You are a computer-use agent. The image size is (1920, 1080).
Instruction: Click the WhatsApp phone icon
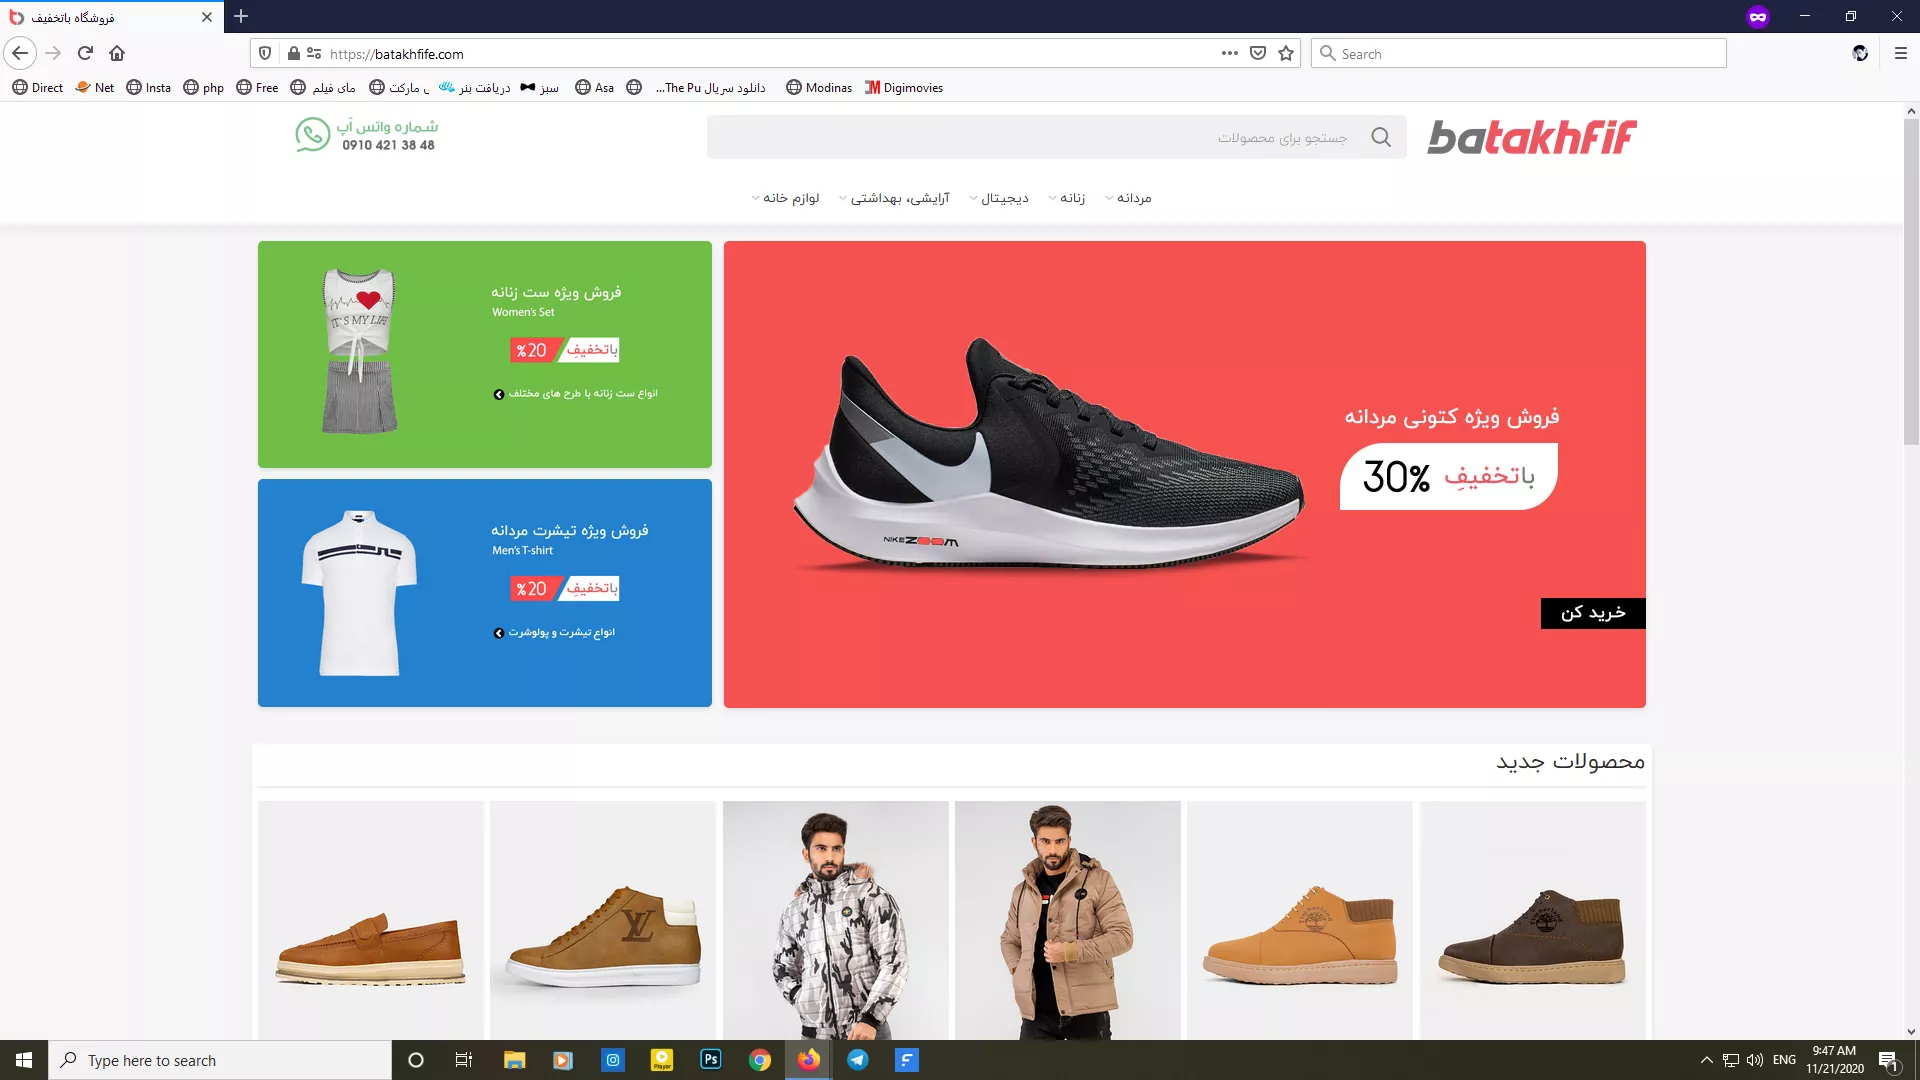point(312,135)
